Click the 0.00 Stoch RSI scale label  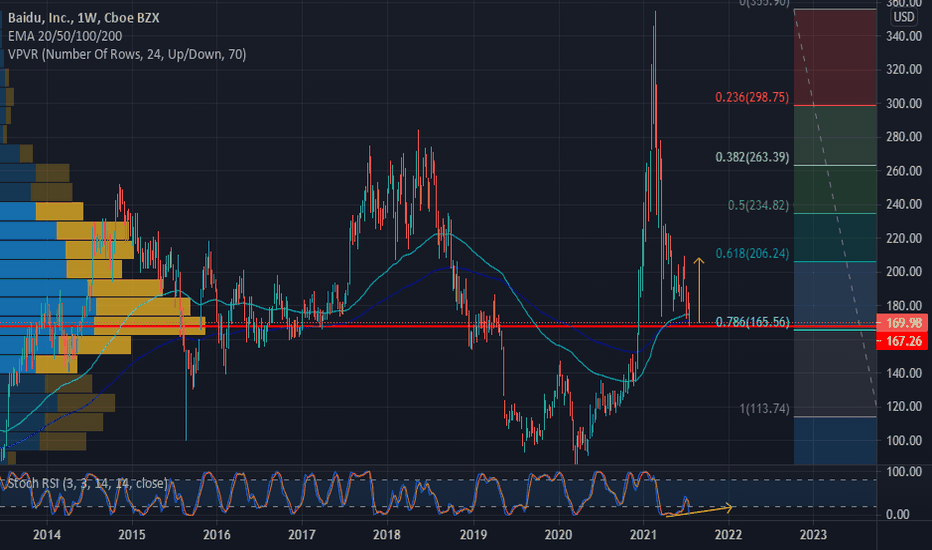897,514
